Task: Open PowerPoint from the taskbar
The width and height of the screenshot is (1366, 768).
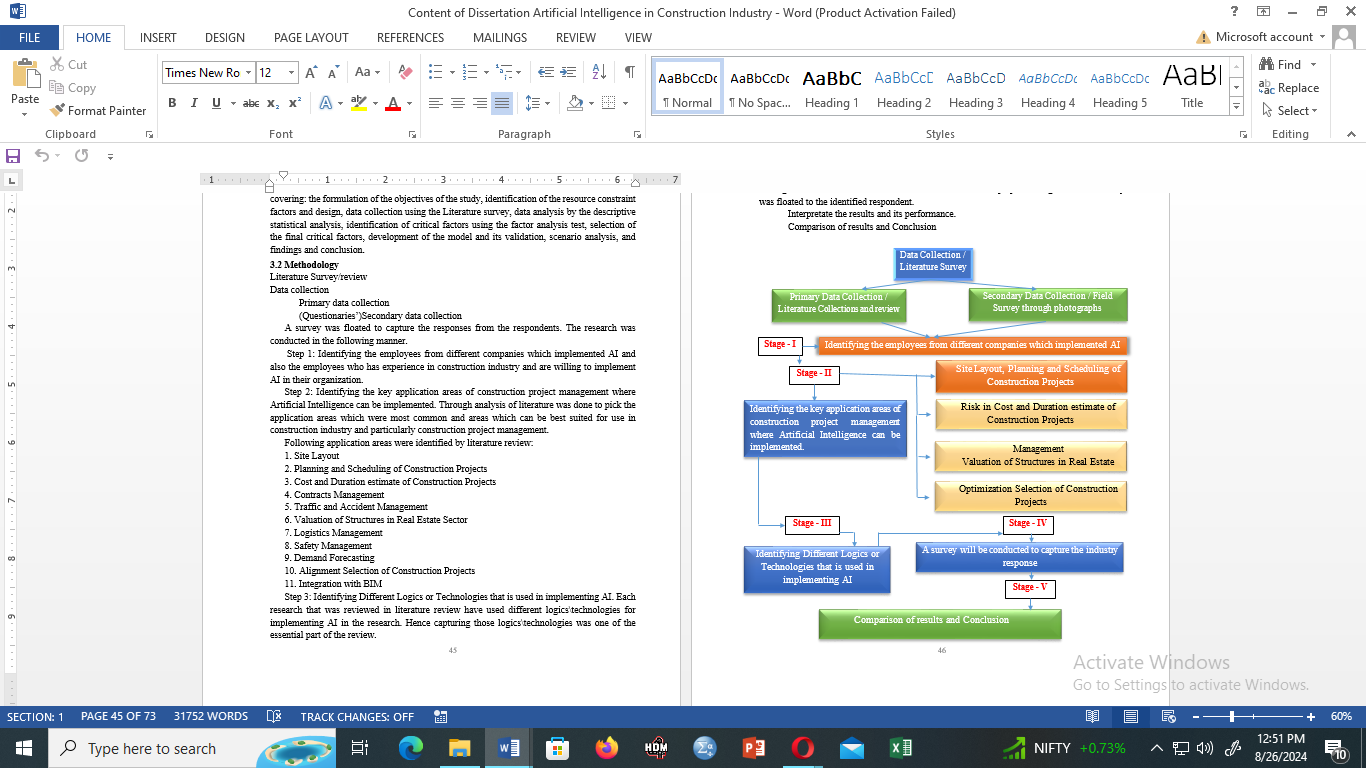Action: [753, 748]
